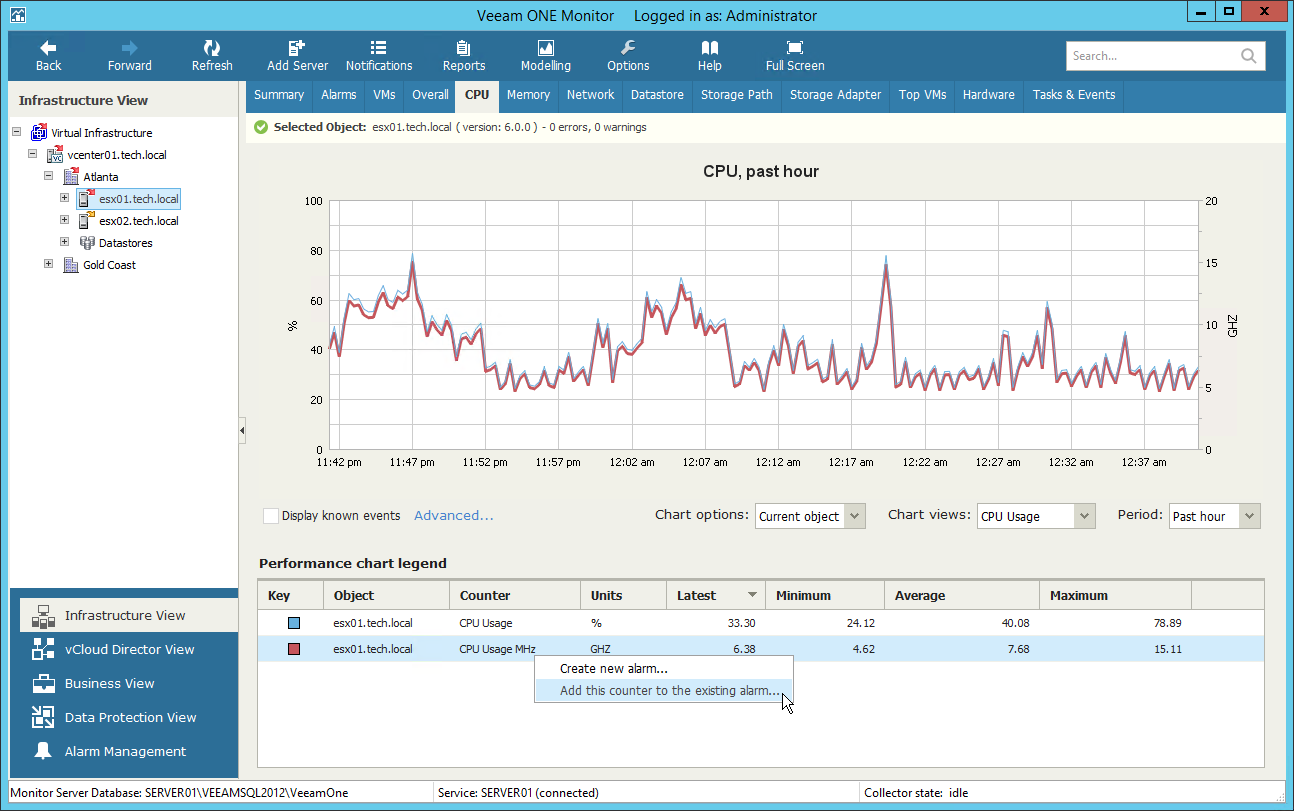Click the Forward navigation arrow
1294x811 pixels.
click(130, 55)
